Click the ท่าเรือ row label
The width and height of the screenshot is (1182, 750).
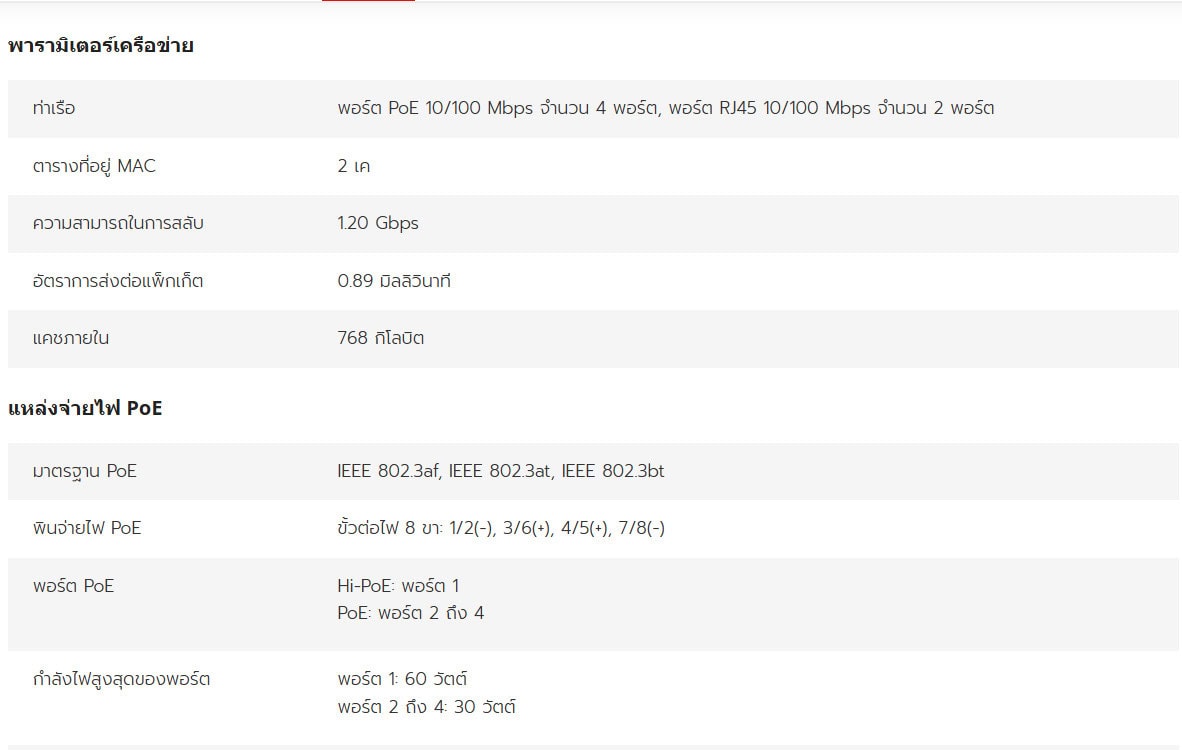click(54, 108)
